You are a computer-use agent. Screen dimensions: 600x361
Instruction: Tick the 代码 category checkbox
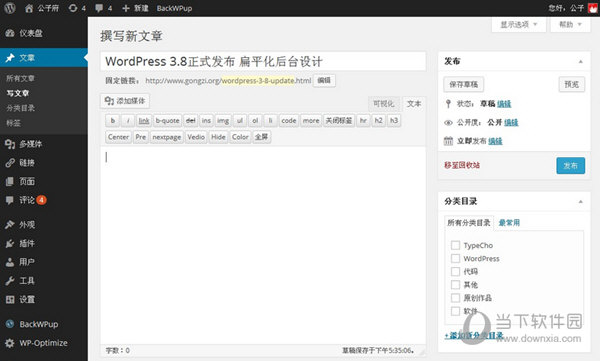455,271
